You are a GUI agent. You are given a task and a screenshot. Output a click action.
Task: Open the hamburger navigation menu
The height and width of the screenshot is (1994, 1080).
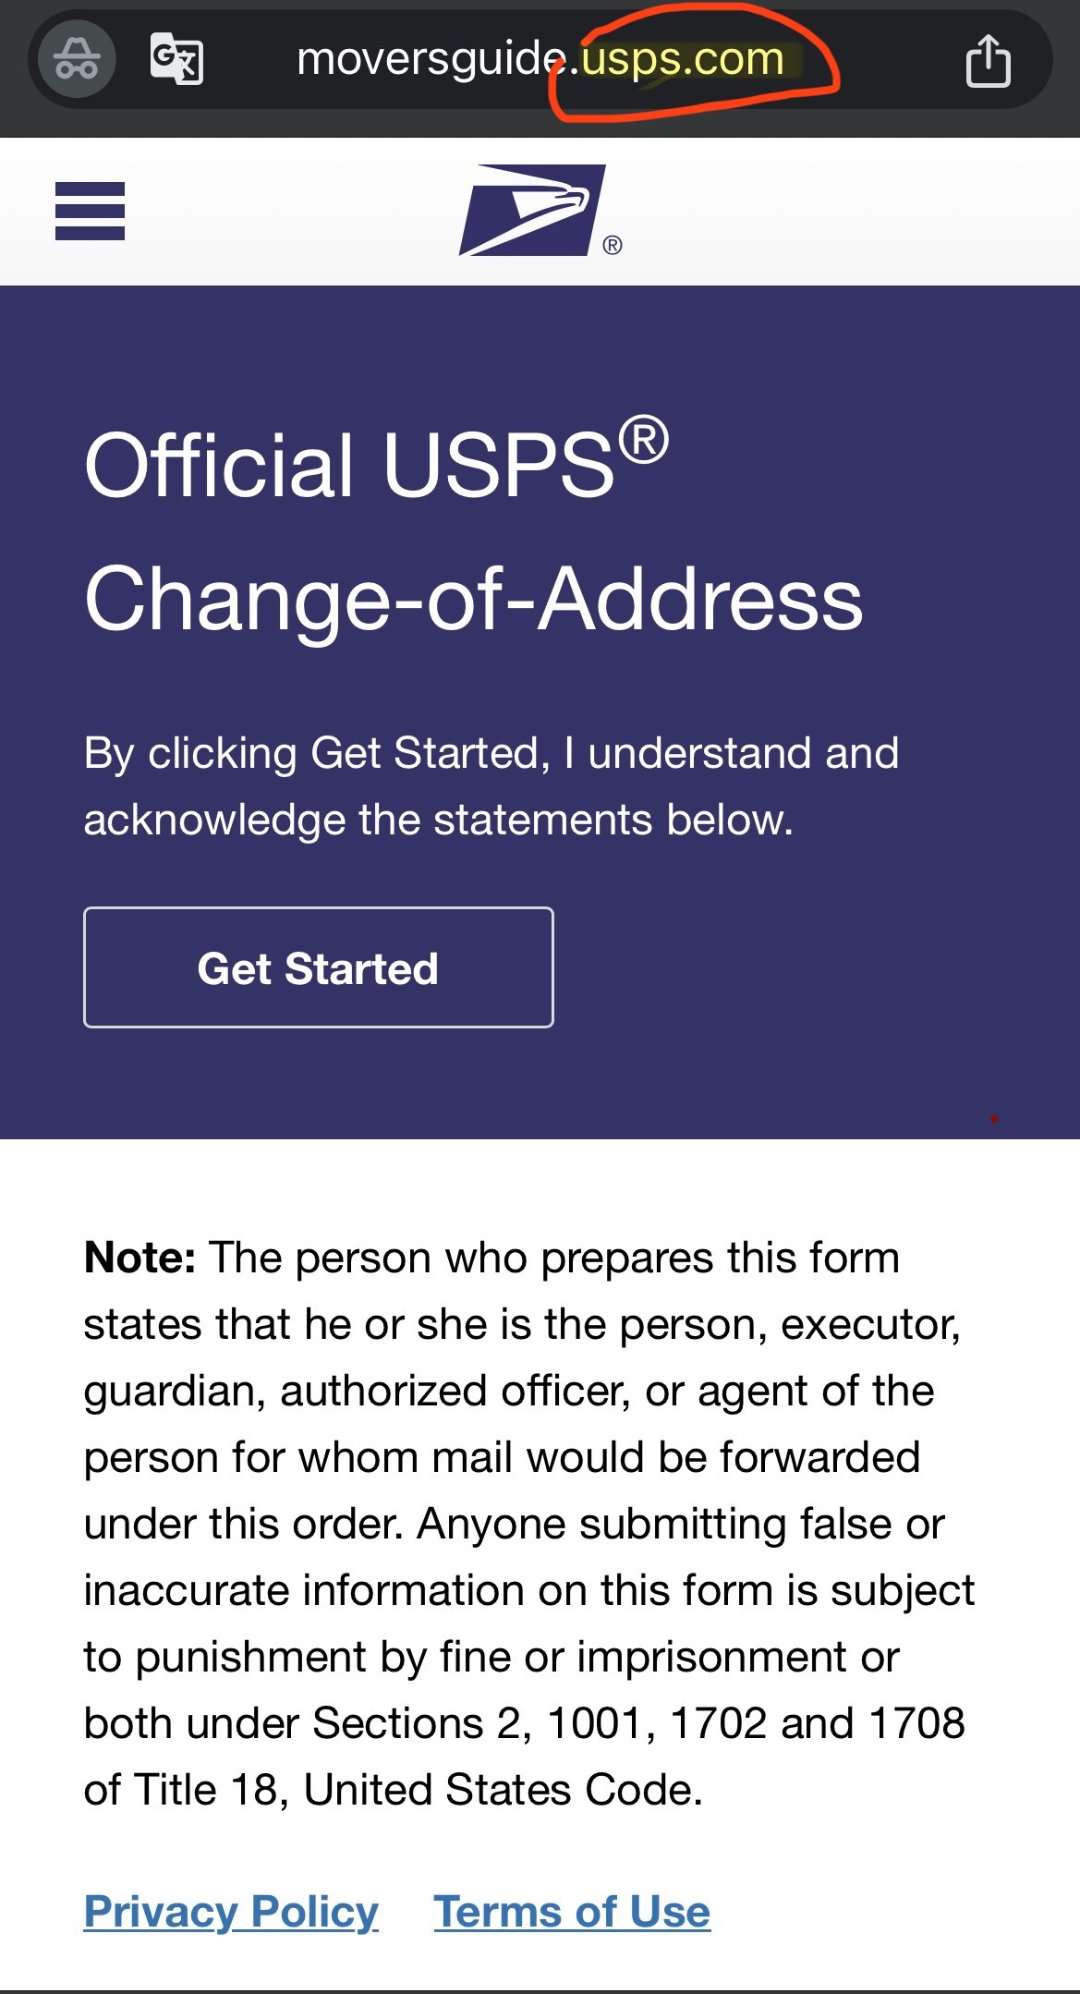click(90, 211)
